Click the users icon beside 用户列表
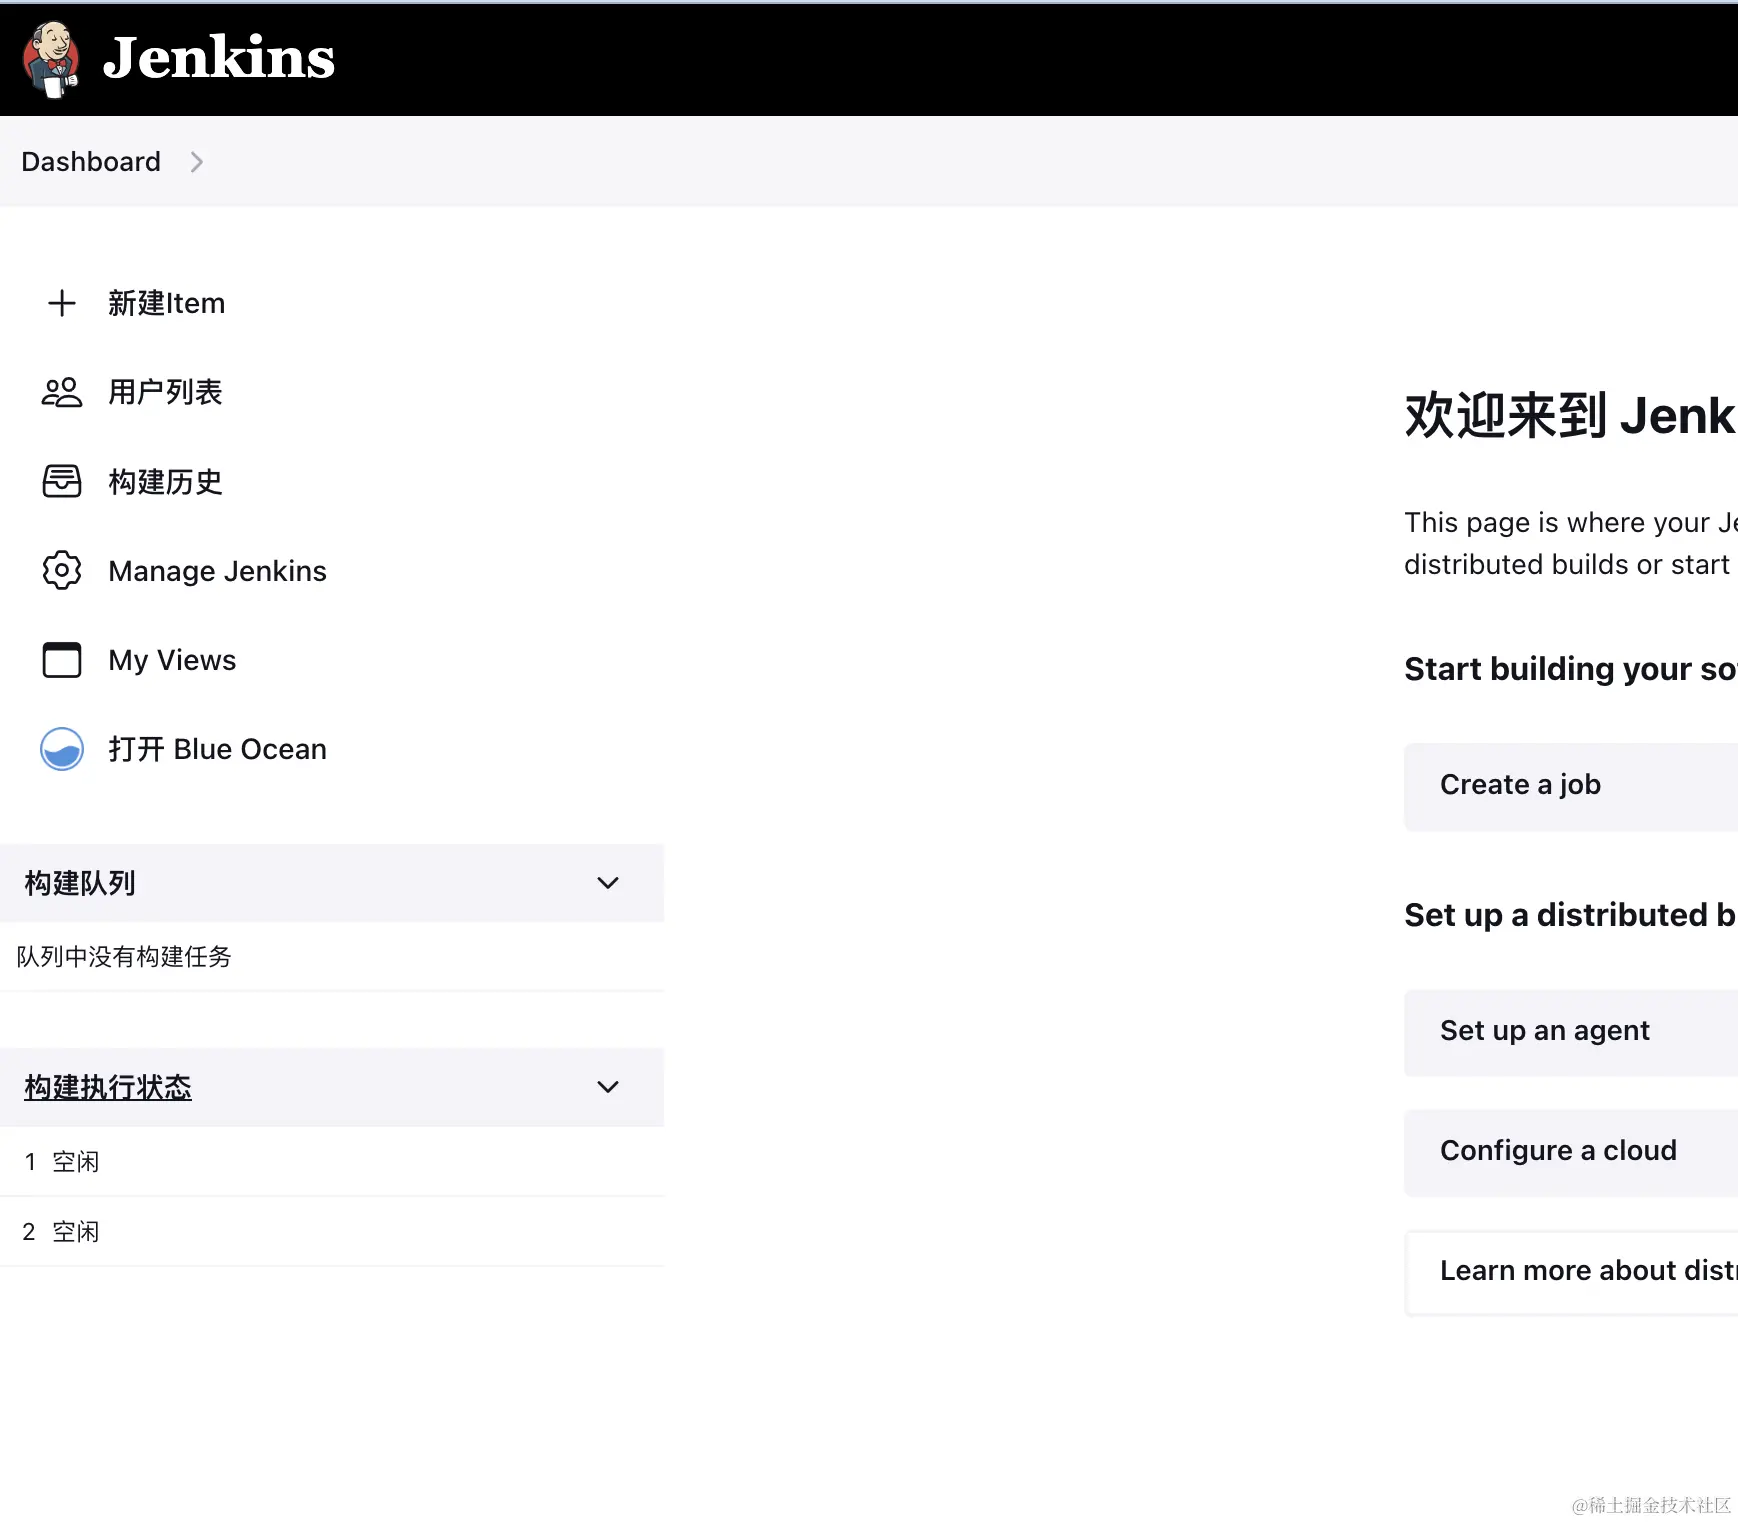 click(x=62, y=392)
